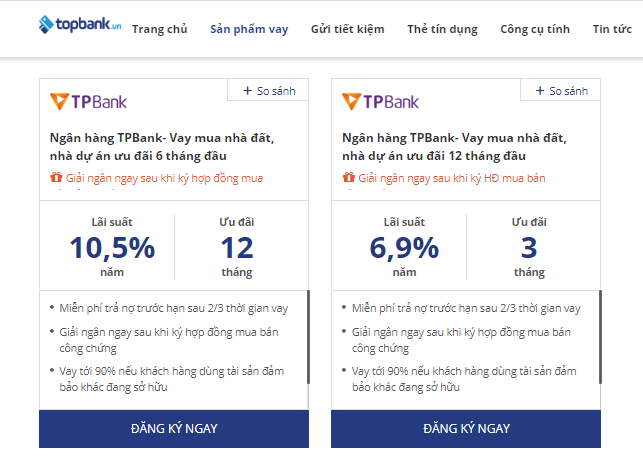The image size is (643, 475).
Task: Click TPBank logo in right card
Action: 381,101
